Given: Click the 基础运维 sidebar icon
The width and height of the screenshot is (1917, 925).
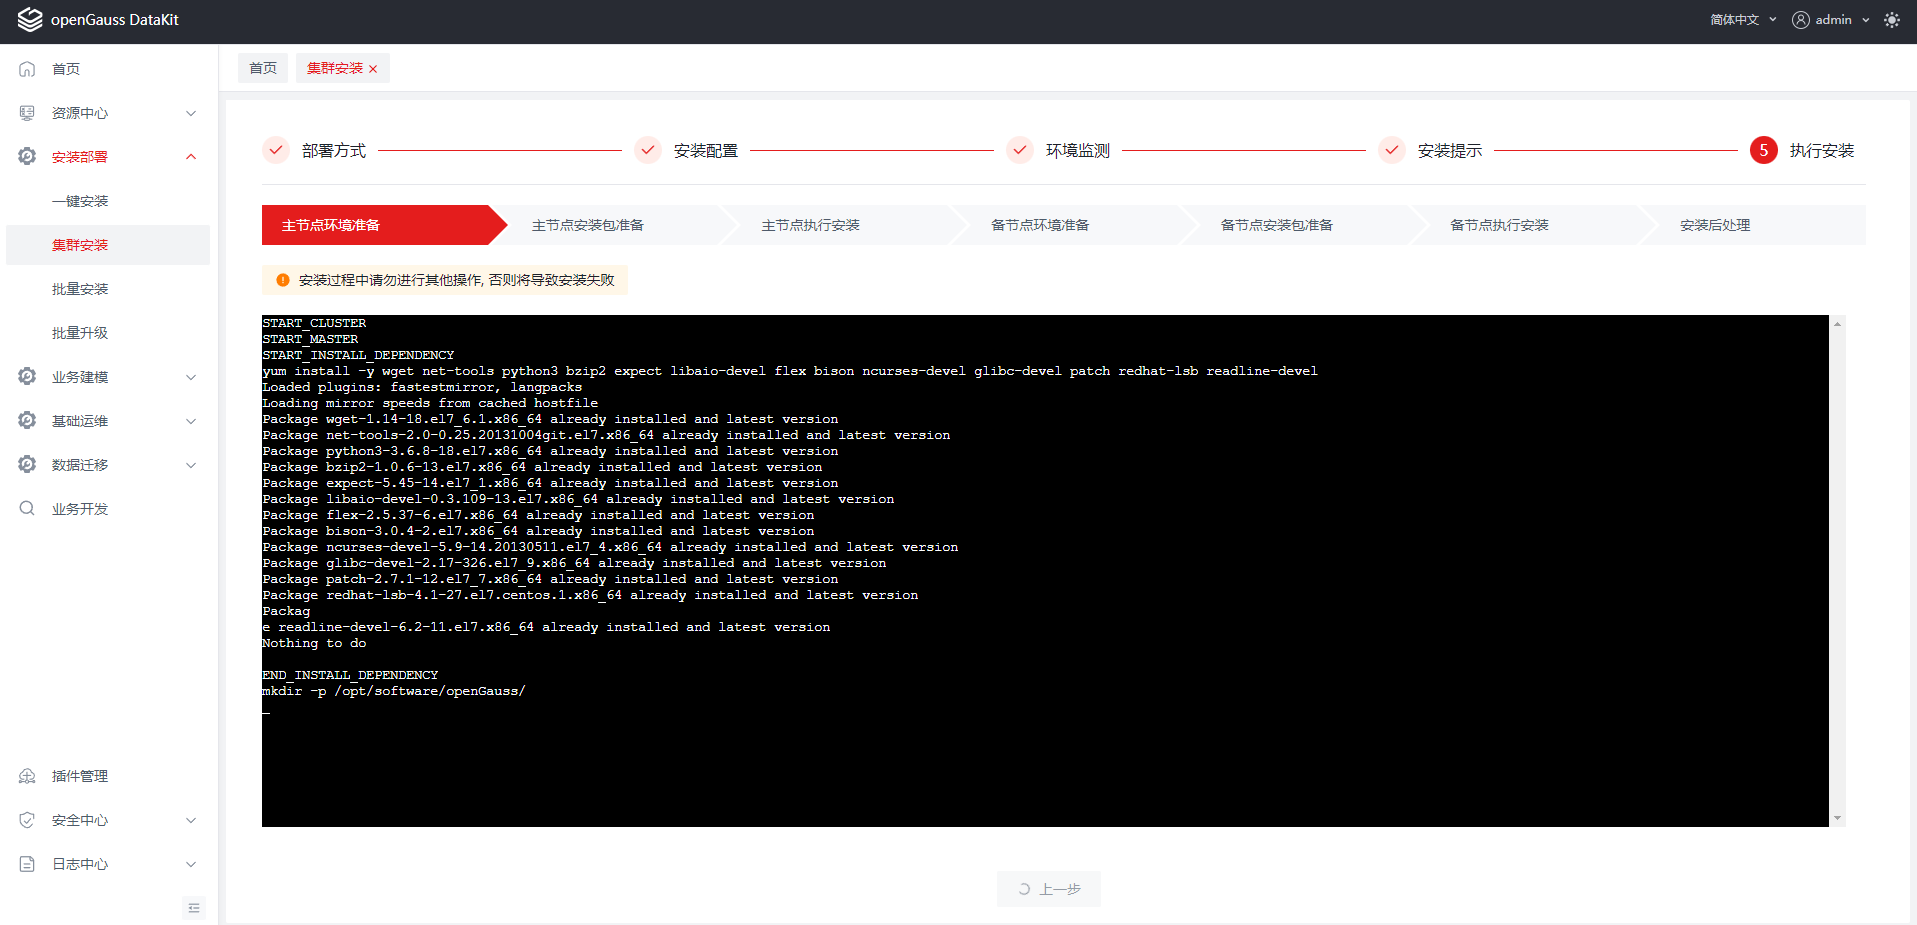Looking at the screenshot, I should pyautogui.click(x=27, y=421).
